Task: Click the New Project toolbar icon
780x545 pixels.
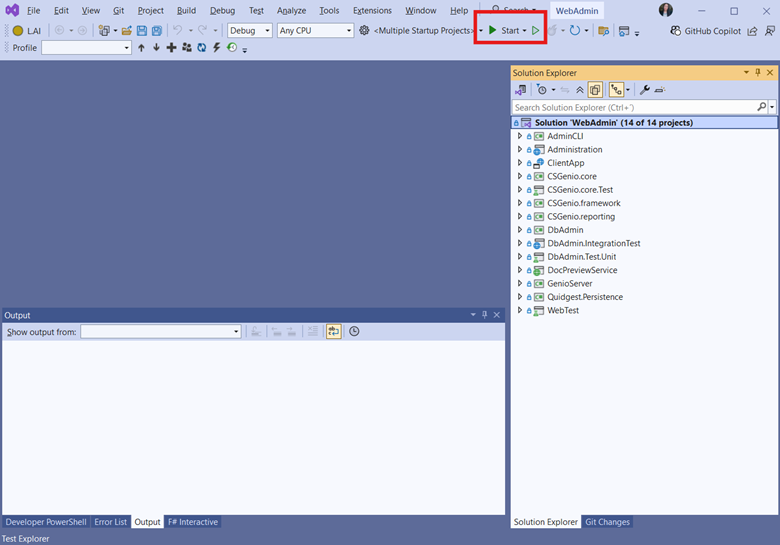Action: pyautogui.click(x=104, y=30)
